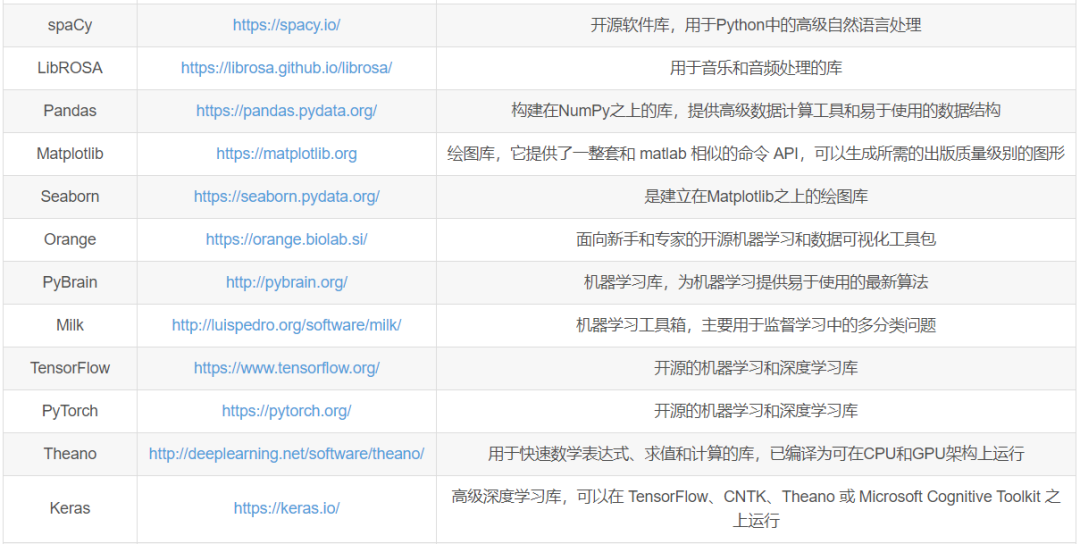This screenshot has width=1080, height=544.
Task: Select the spaCy name cell
Action: pos(70,25)
